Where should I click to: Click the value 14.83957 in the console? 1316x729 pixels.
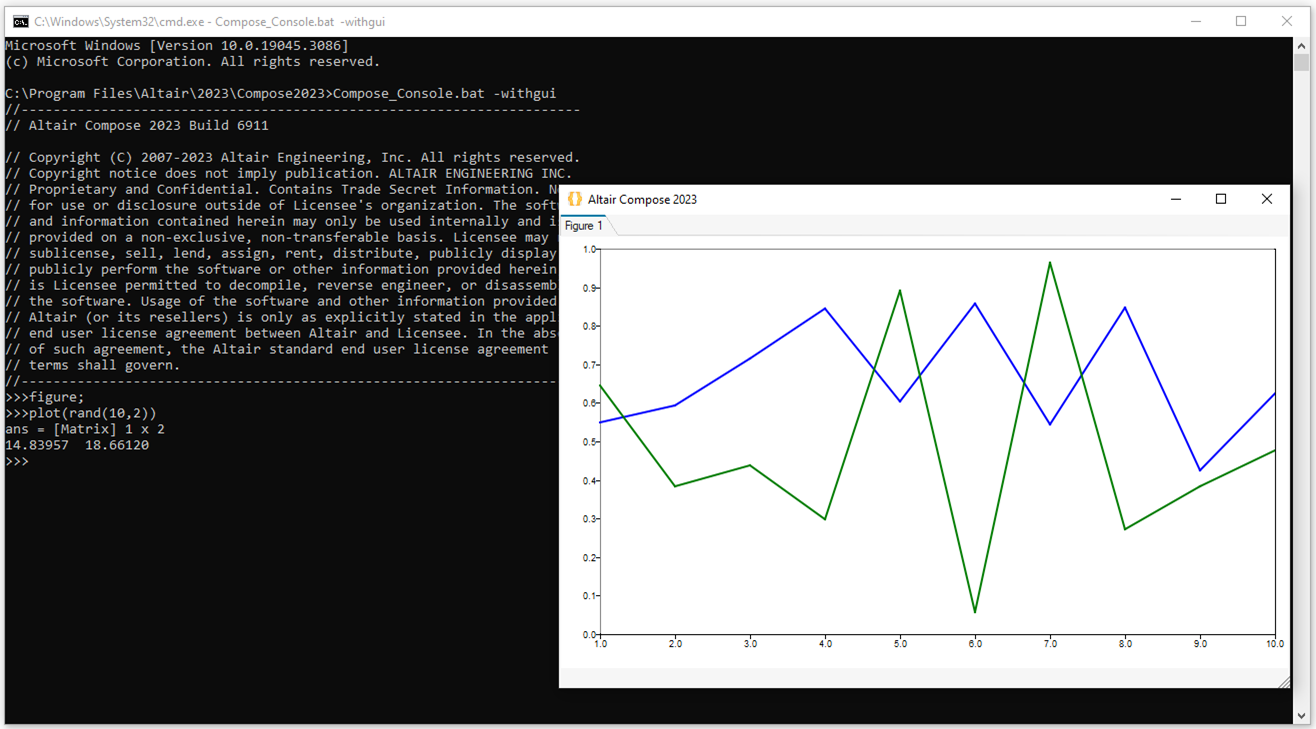point(37,445)
